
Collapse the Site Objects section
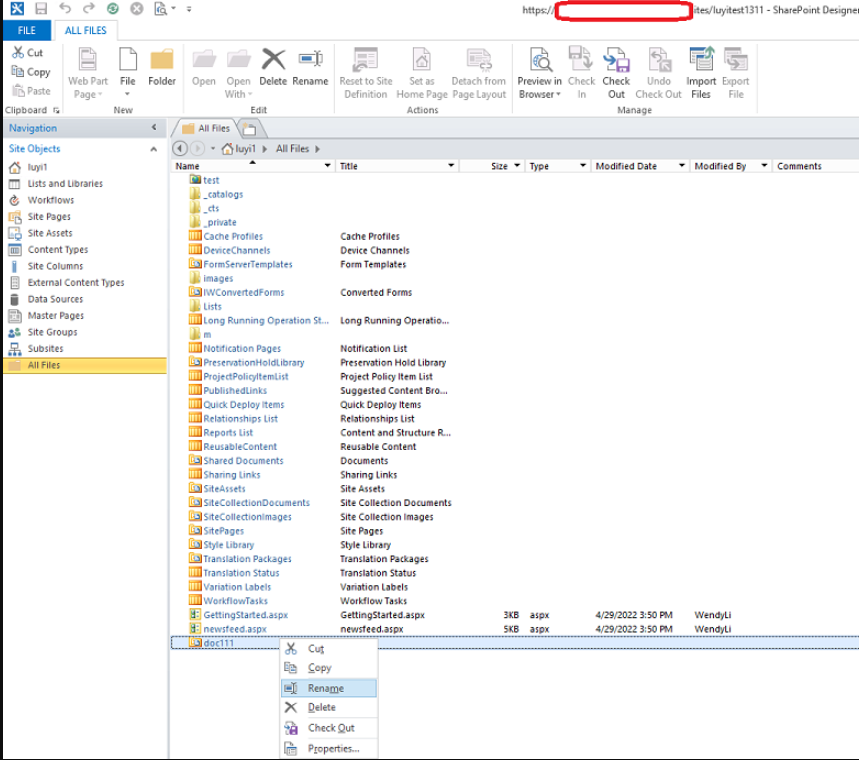154,148
